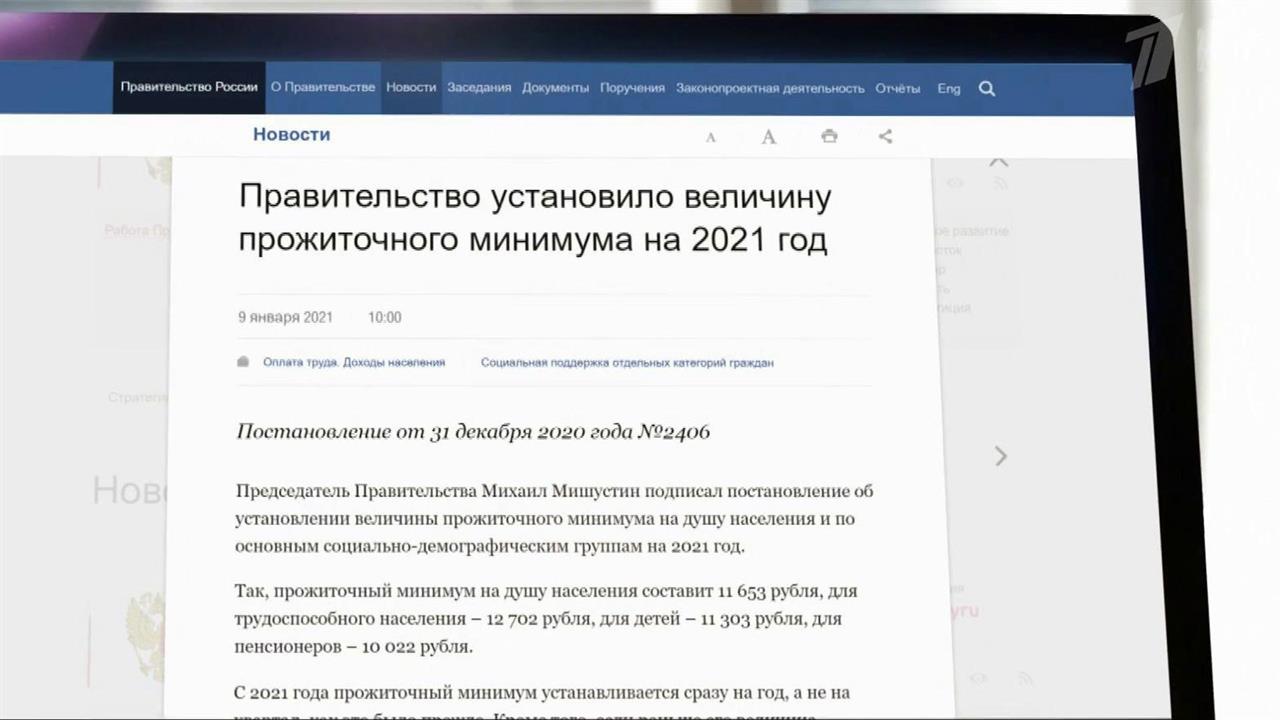The image size is (1280, 720).
Task: Print the article with printer icon
Action: [x=829, y=136]
